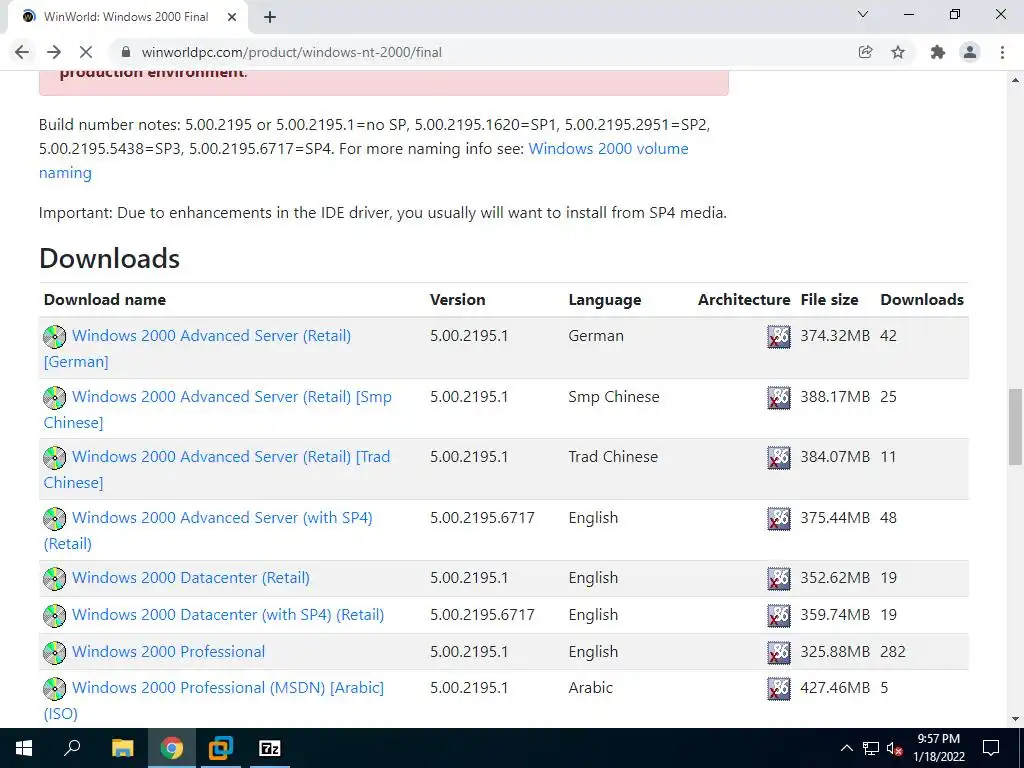
Task: Close the WinWorld tab
Action: pyautogui.click(x=232, y=17)
